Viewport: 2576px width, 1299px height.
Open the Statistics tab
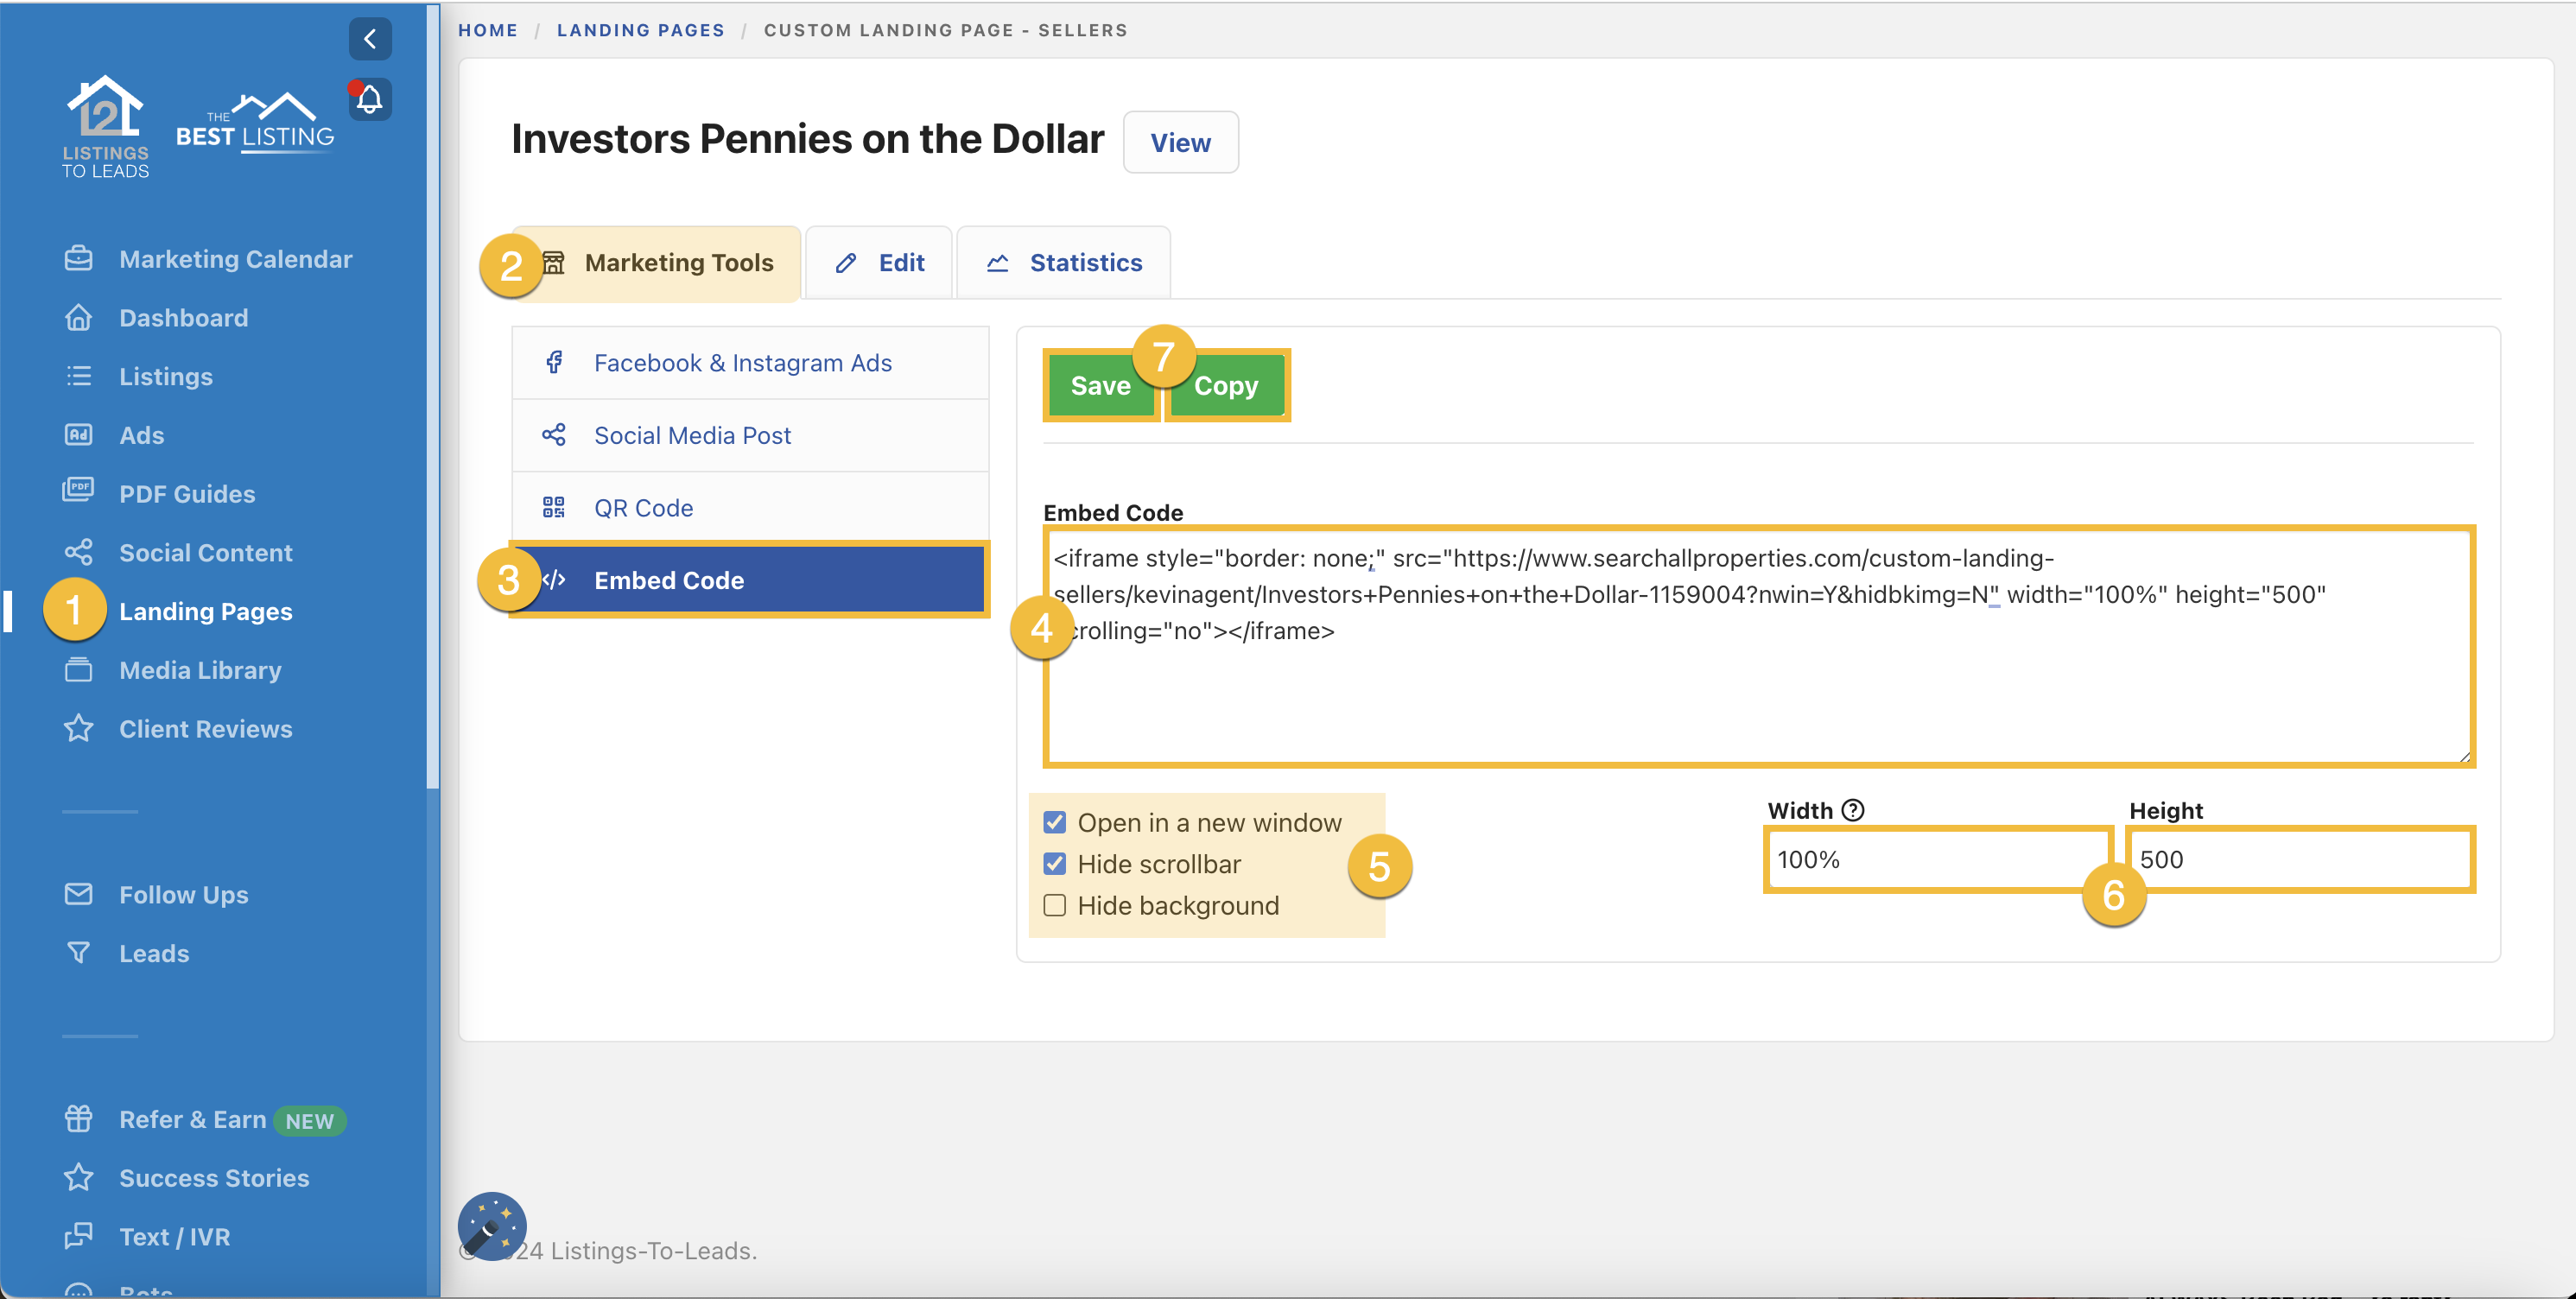pyautogui.click(x=1064, y=262)
